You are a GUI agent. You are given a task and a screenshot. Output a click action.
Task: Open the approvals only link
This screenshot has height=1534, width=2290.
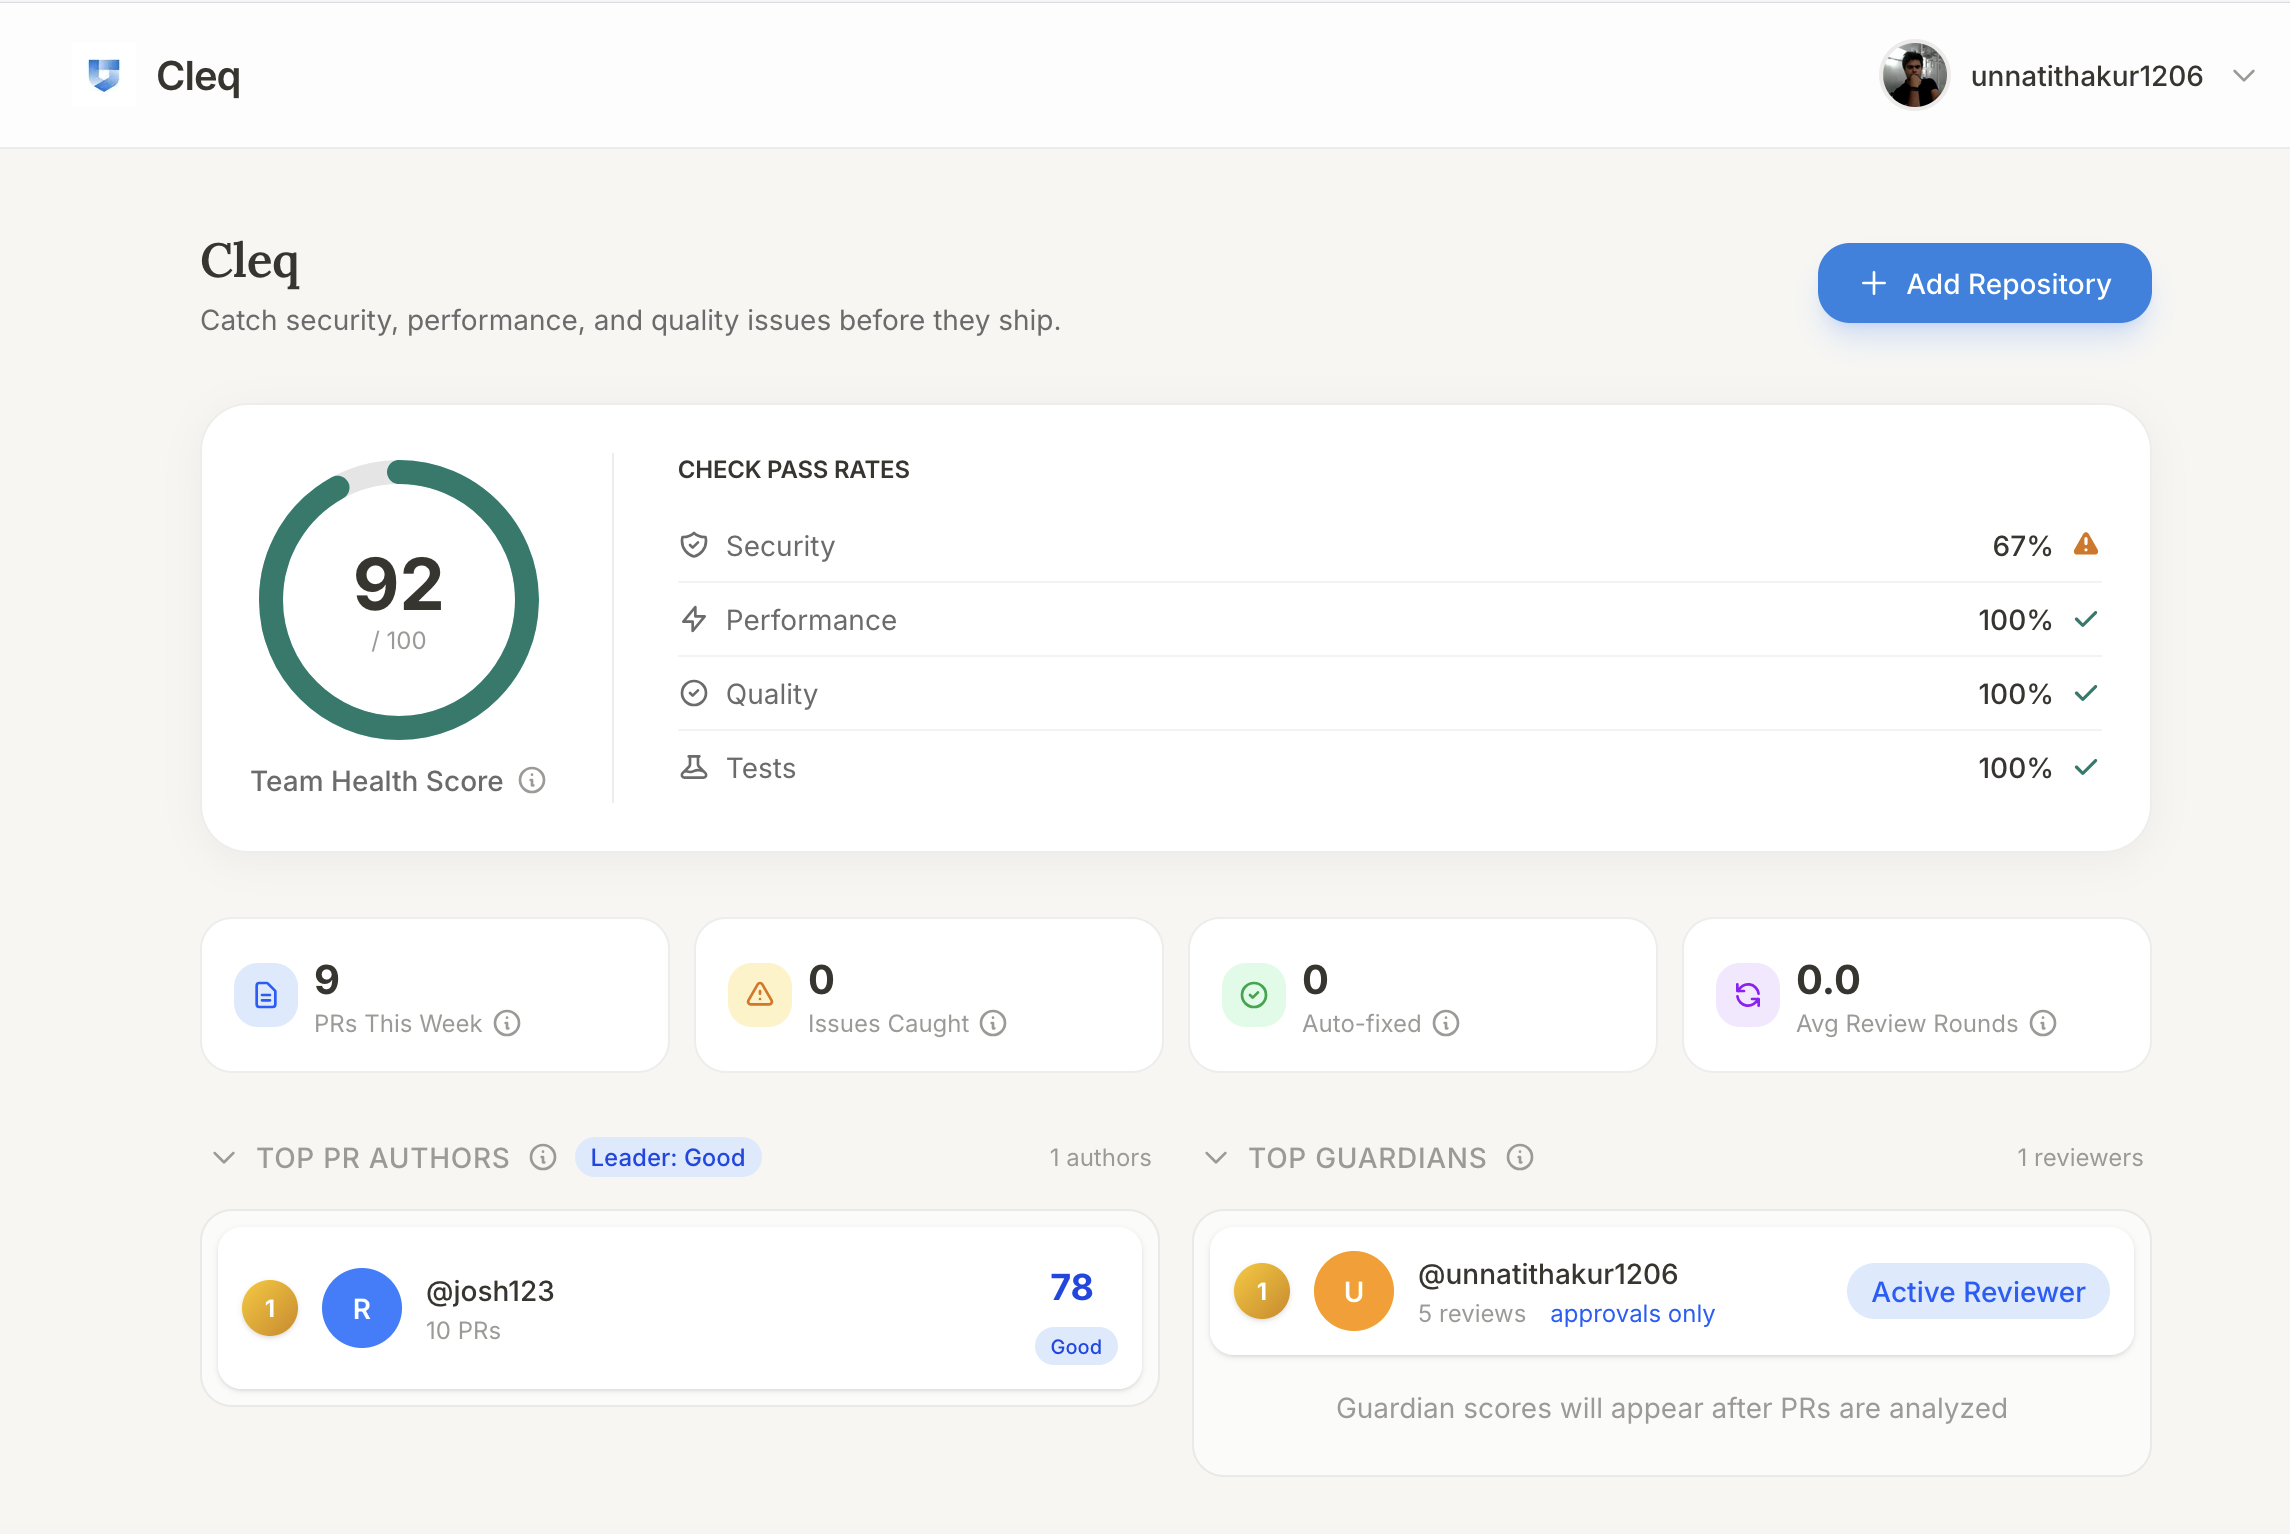(x=1631, y=1313)
